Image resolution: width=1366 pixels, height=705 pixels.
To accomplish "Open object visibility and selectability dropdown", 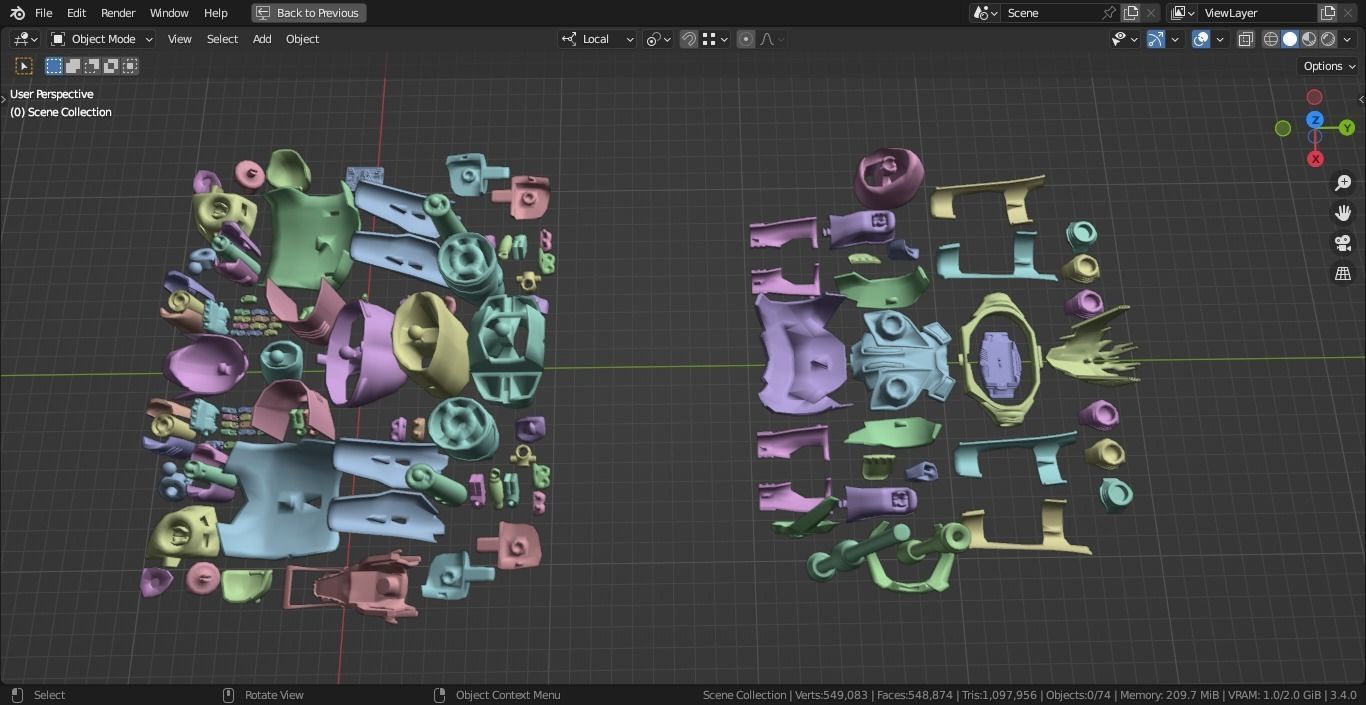I will click(x=1125, y=39).
